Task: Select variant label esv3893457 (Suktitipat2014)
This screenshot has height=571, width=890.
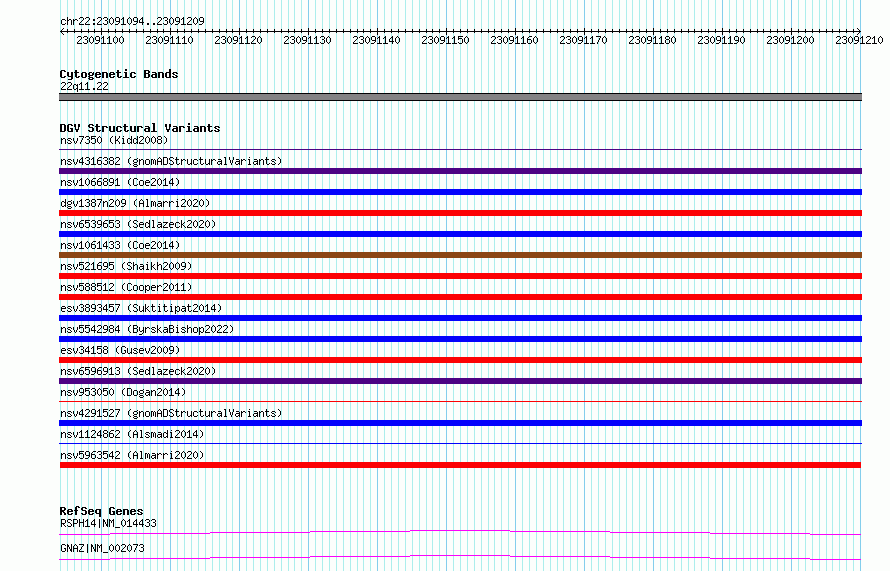Action: pos(141,308)
